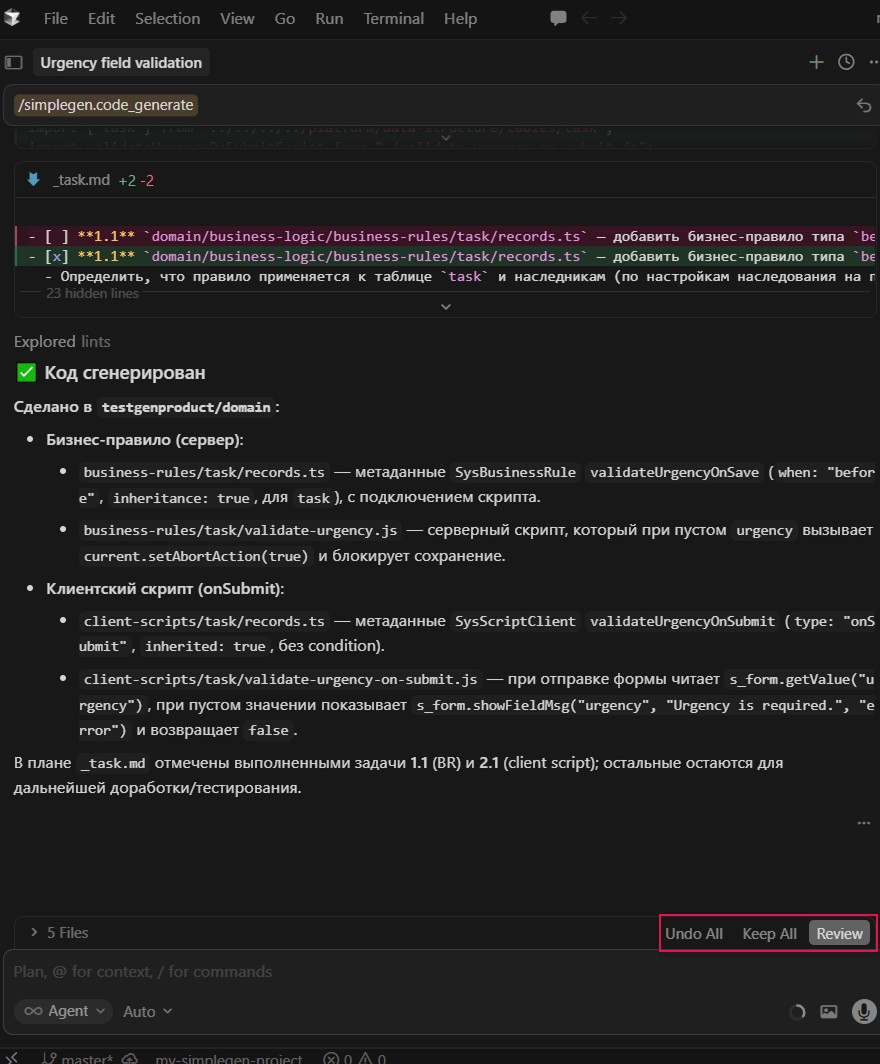Open chat history clock icon
Viewport: 880px width, 1064px height.
pyautogui.click(x=846, y=62)
